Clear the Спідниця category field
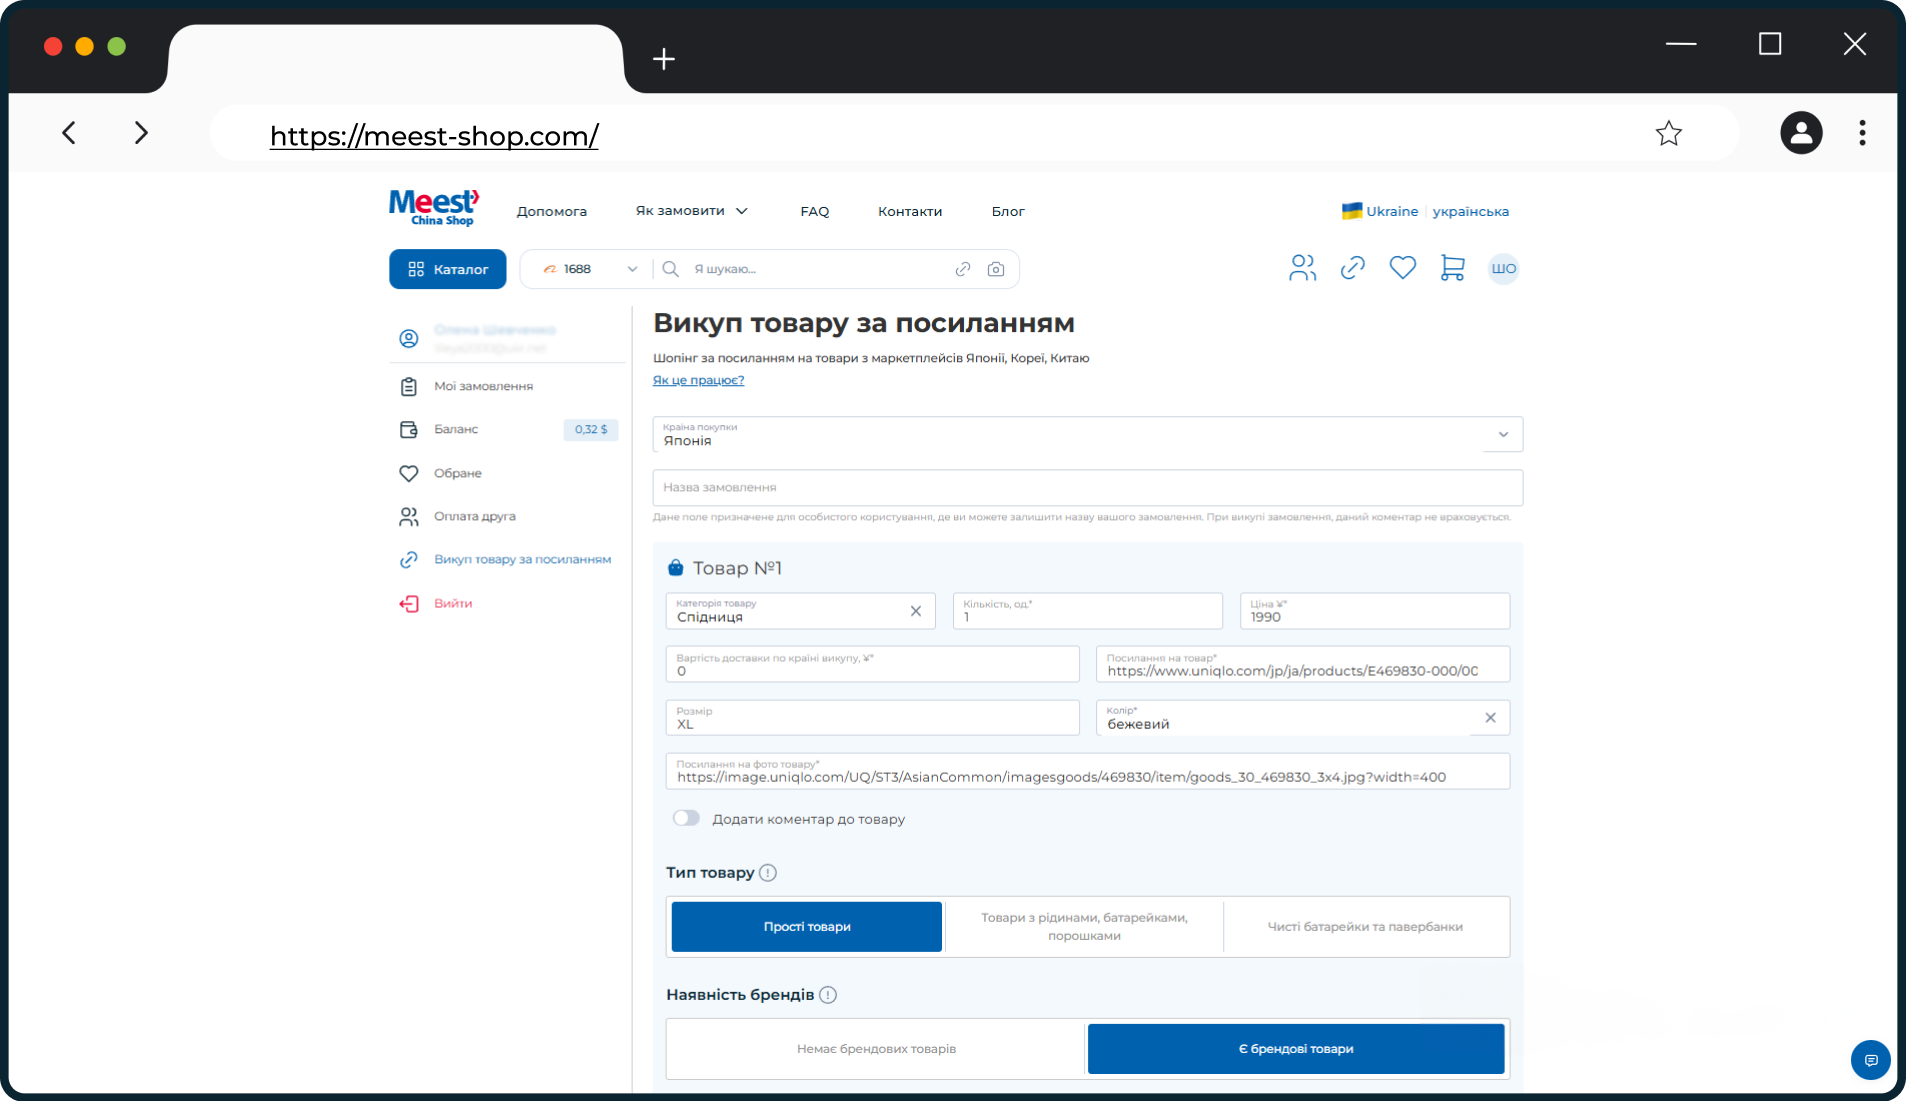 coord(916,611)
